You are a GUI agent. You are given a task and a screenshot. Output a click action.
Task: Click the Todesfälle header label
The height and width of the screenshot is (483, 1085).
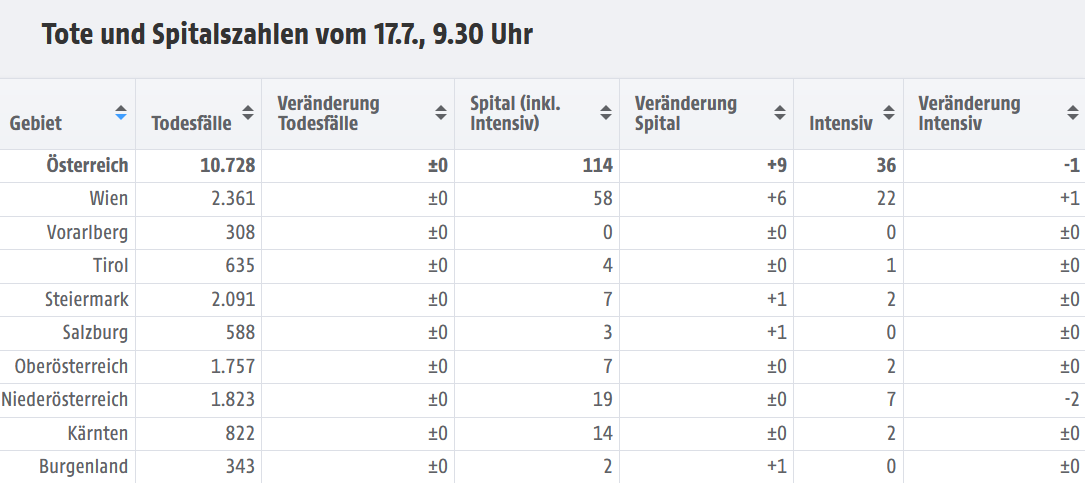click(191, 123)
